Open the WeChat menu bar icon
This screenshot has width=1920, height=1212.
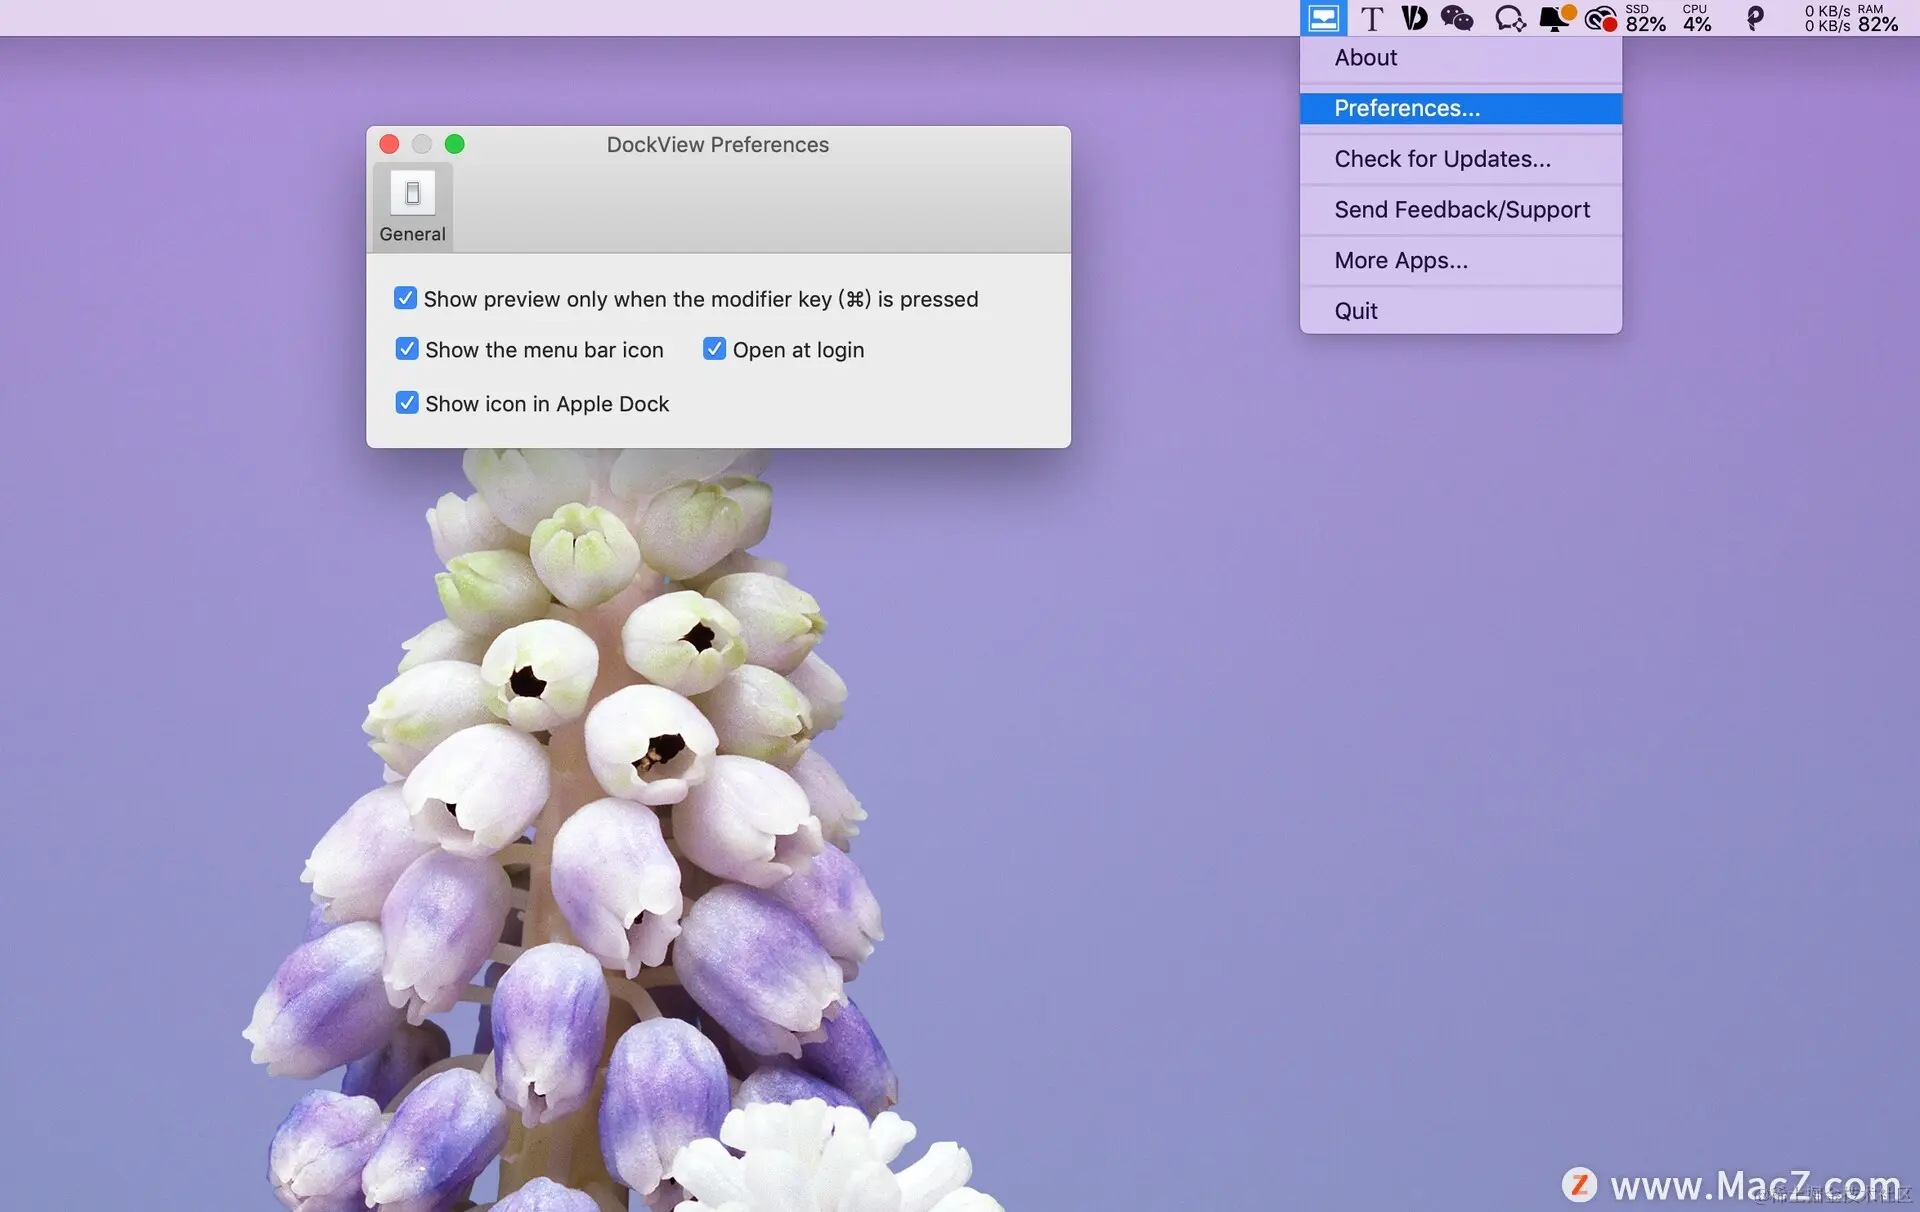(1457, 19)
